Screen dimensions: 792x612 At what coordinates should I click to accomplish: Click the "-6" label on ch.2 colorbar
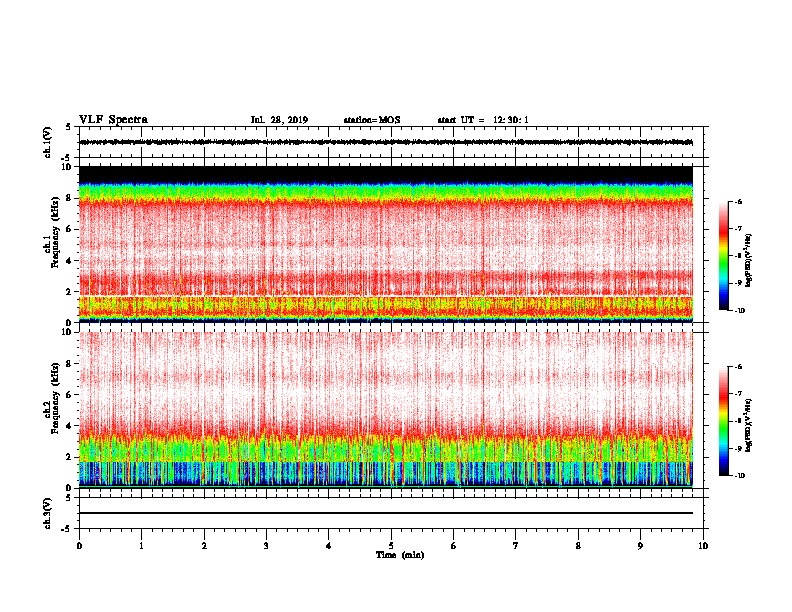(738, 367)
